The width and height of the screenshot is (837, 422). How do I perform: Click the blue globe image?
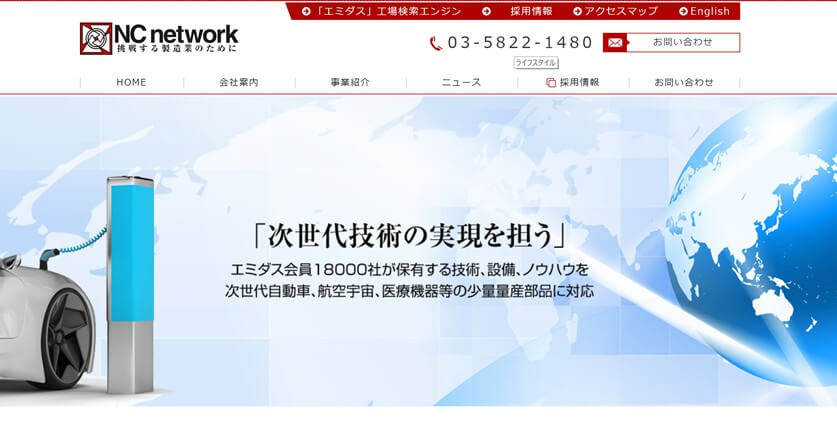pos(752,240)
